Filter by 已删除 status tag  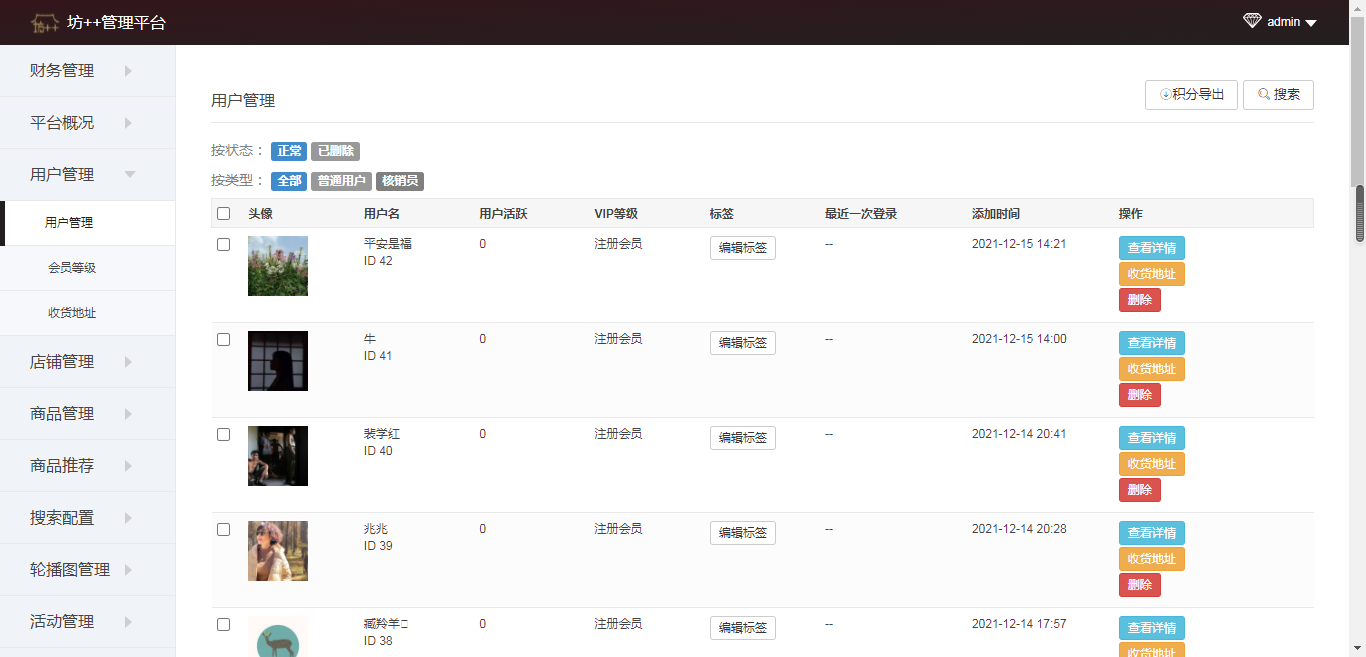(x=335, y=151)
